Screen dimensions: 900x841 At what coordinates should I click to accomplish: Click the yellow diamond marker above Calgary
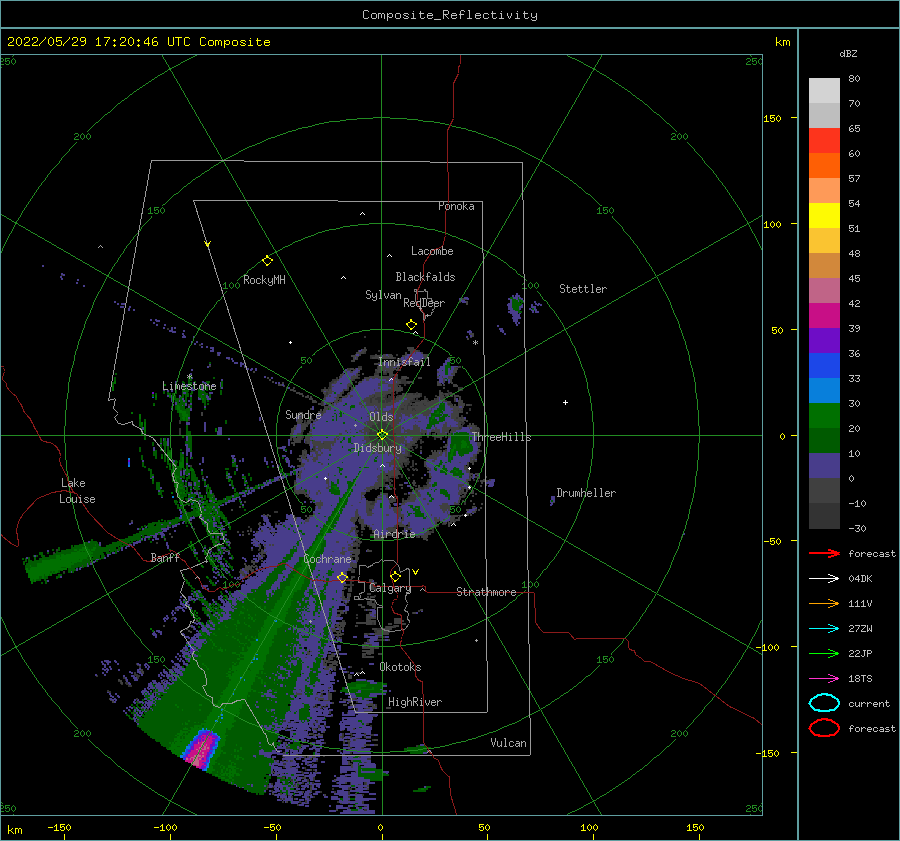[x=395, y=576]
